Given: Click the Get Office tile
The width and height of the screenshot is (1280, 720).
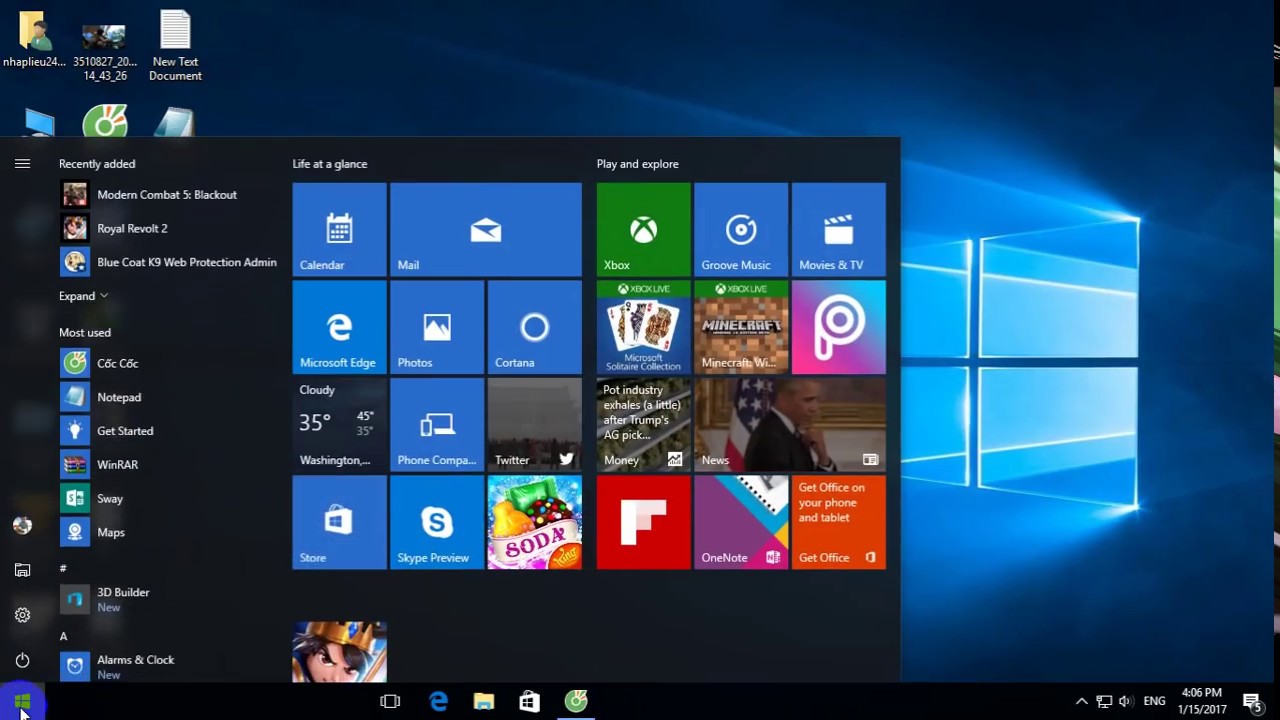Looking at the screenshot, I should pyautogui.click(x=838, y=522).
